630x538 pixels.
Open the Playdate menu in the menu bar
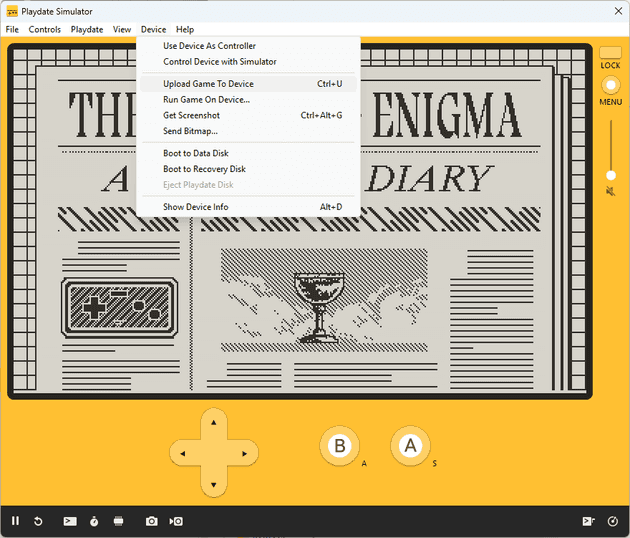tap(87, 30)
